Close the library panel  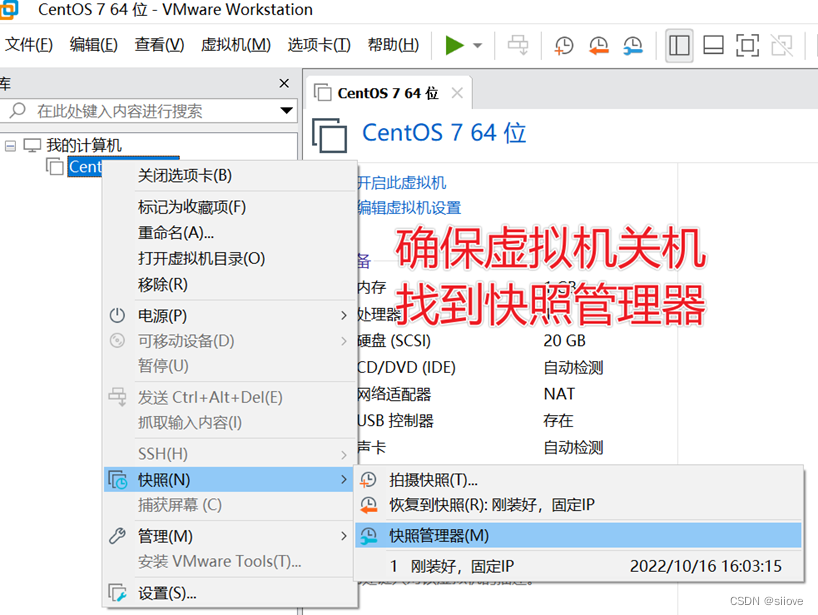click(x=284, y=83)
